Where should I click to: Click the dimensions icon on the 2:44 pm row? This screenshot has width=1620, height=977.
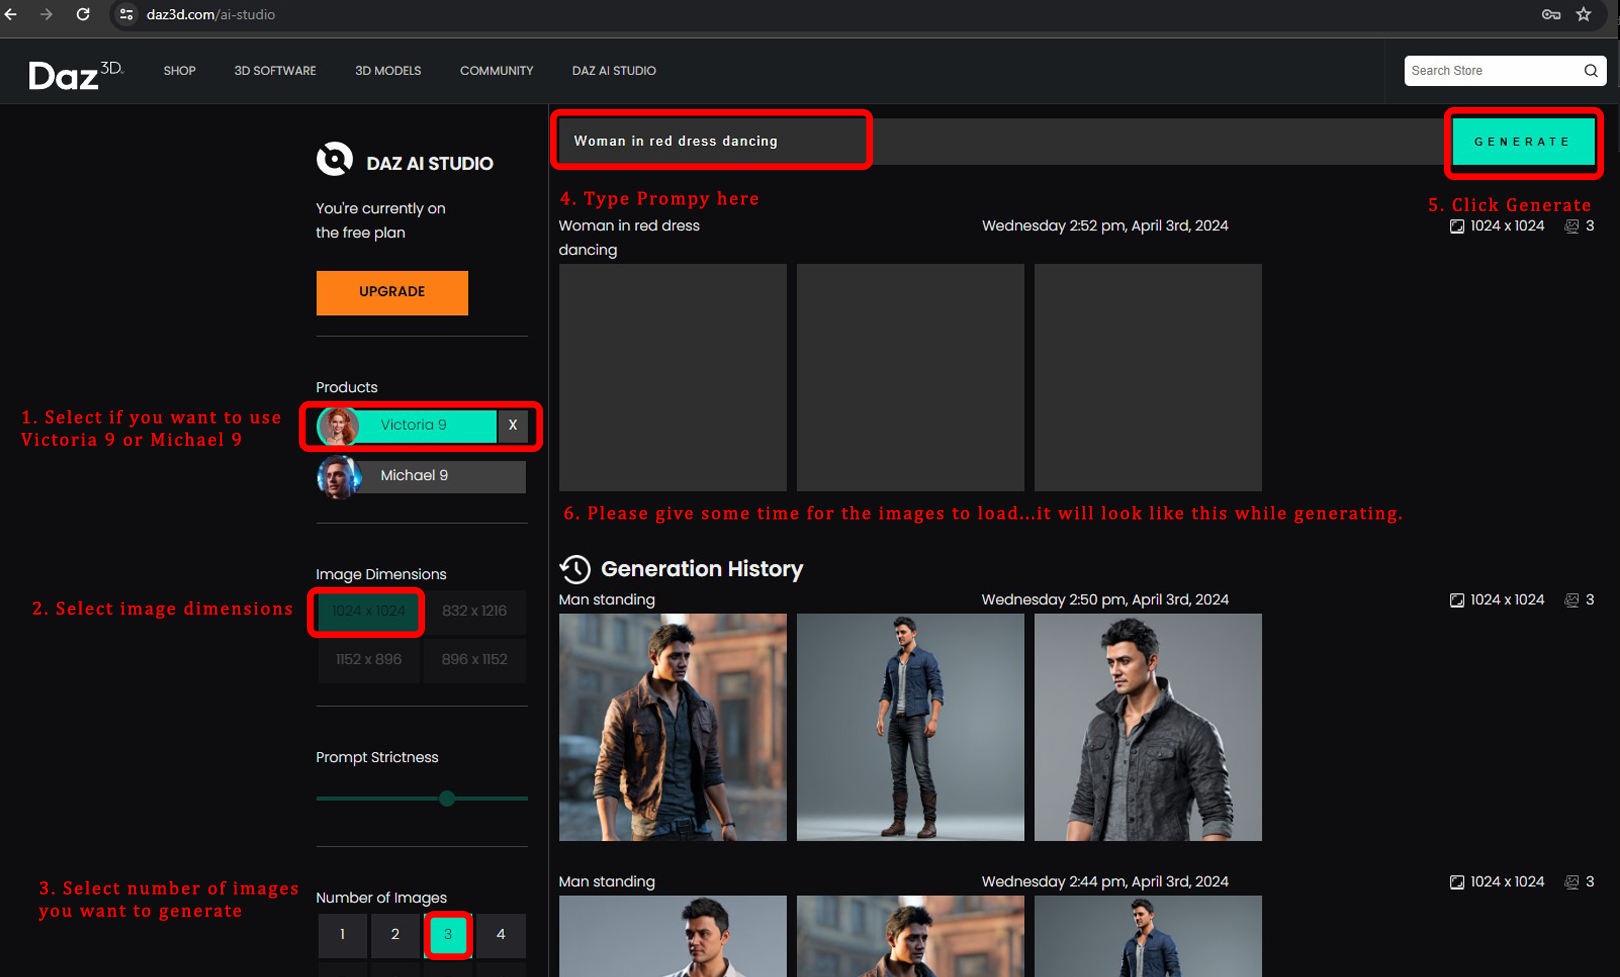pyautogui.click(x=1457, y=882)
